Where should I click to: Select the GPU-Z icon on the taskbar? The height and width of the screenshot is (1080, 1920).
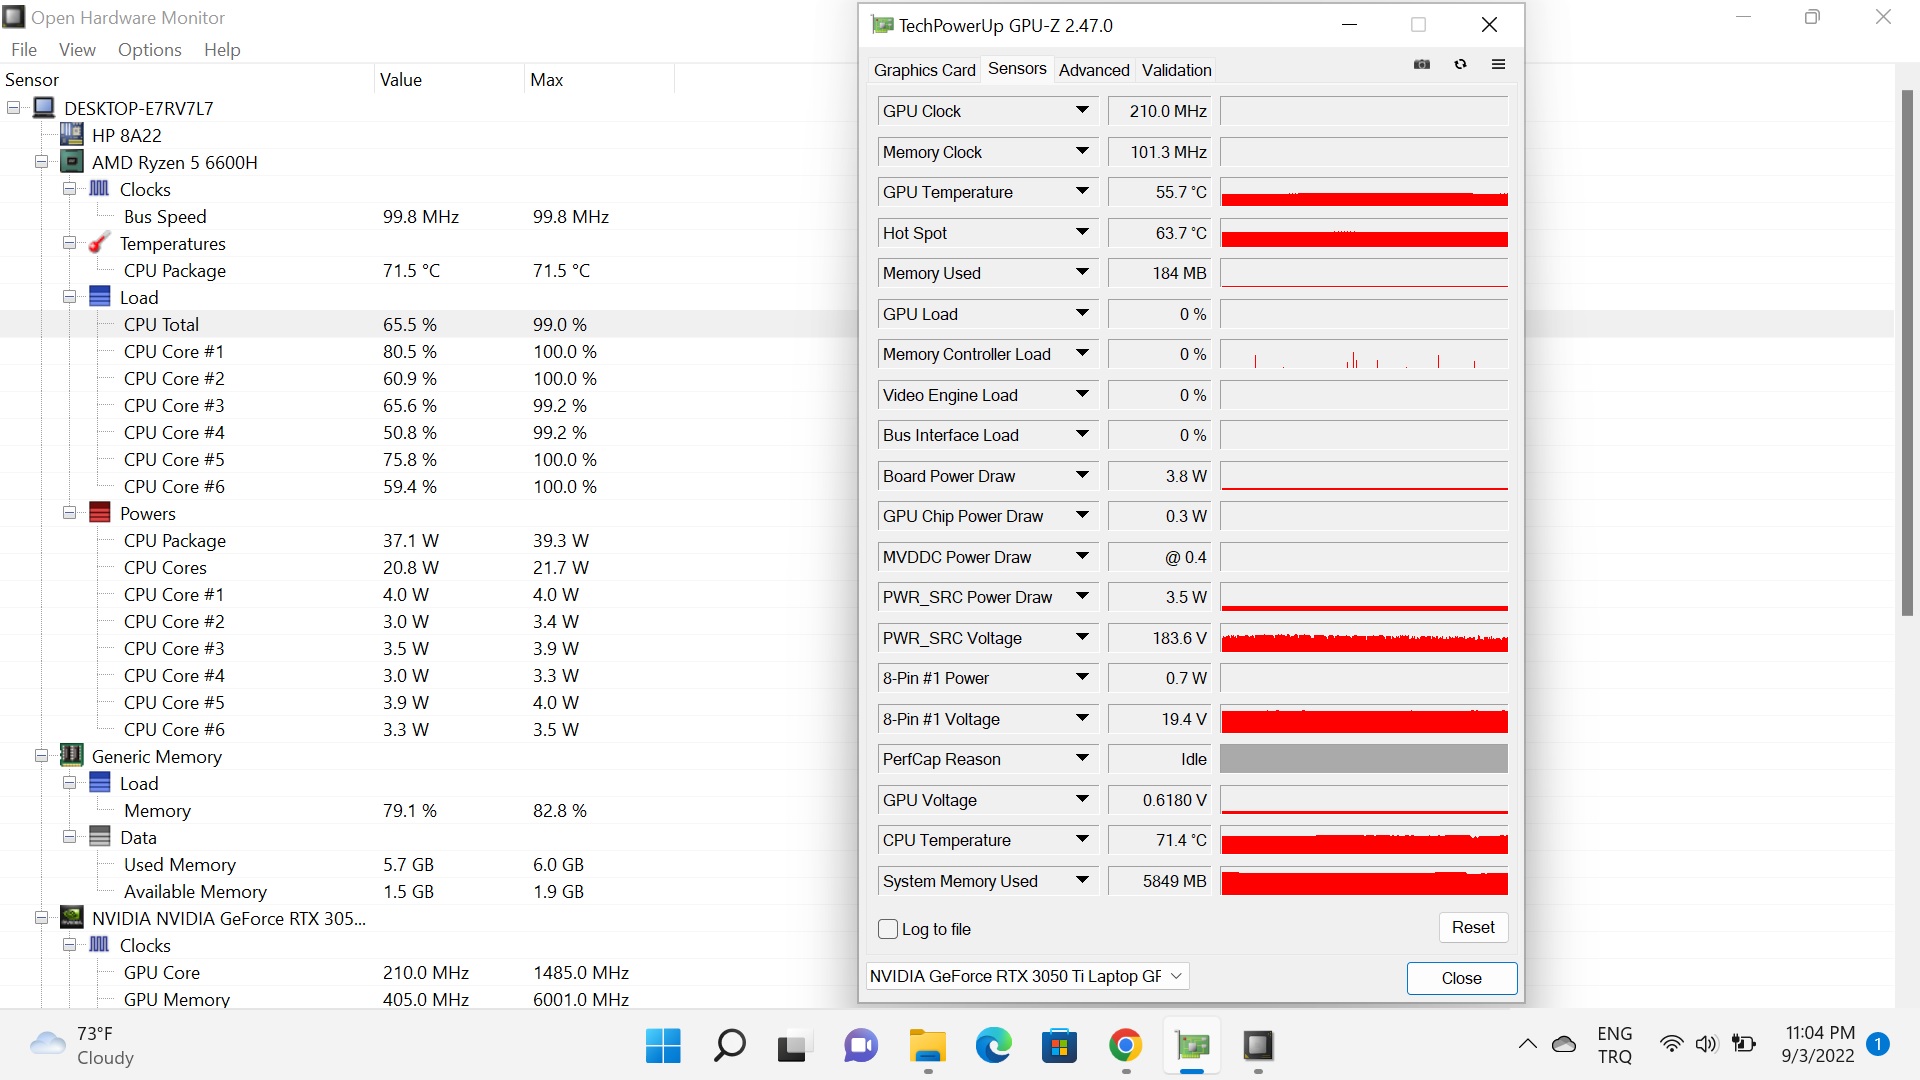1192,1045
